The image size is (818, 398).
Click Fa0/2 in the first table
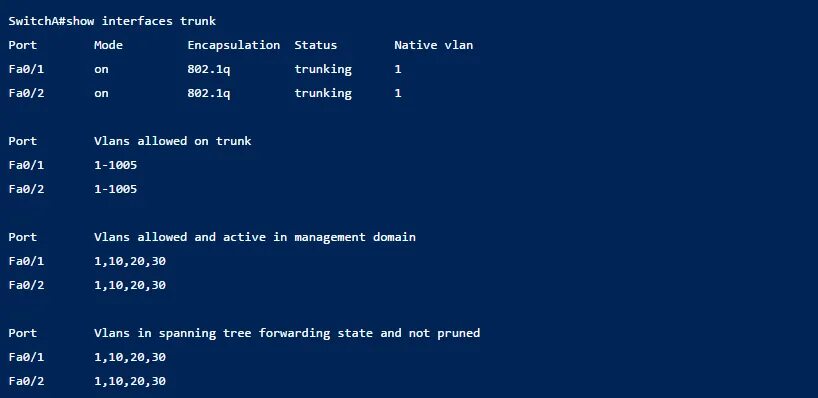click(26, 93)
